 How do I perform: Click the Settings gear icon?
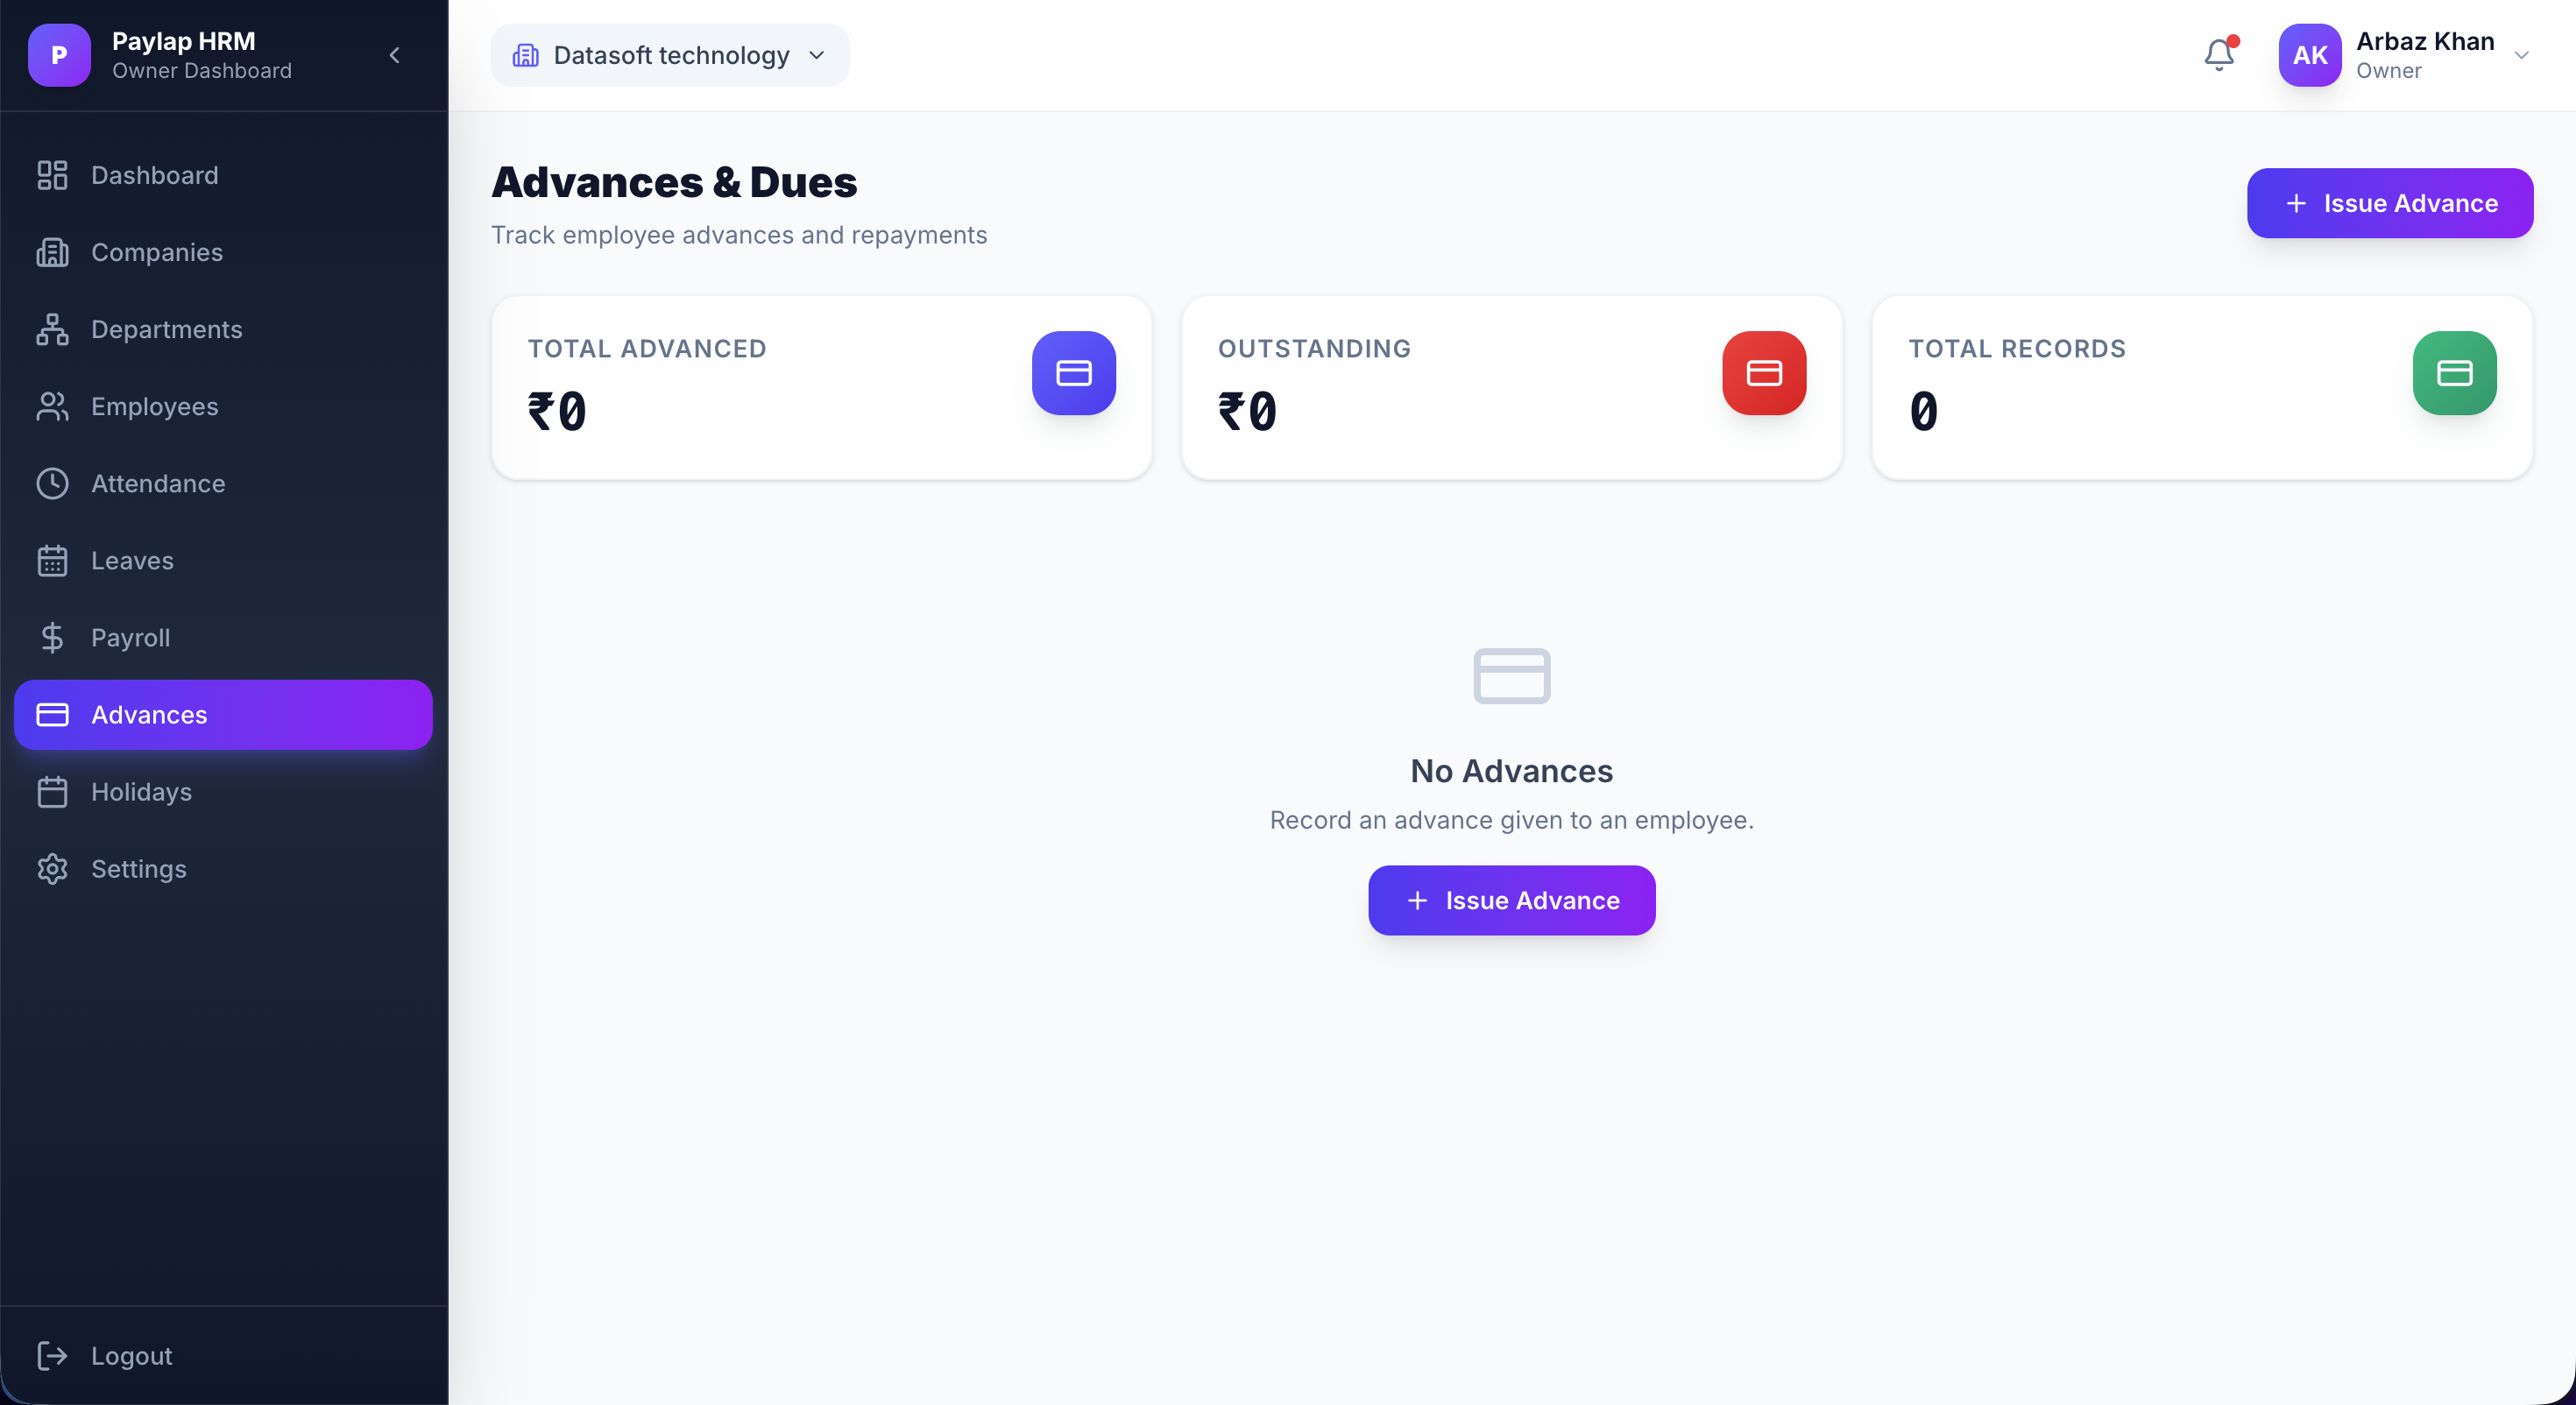point(52,868)
